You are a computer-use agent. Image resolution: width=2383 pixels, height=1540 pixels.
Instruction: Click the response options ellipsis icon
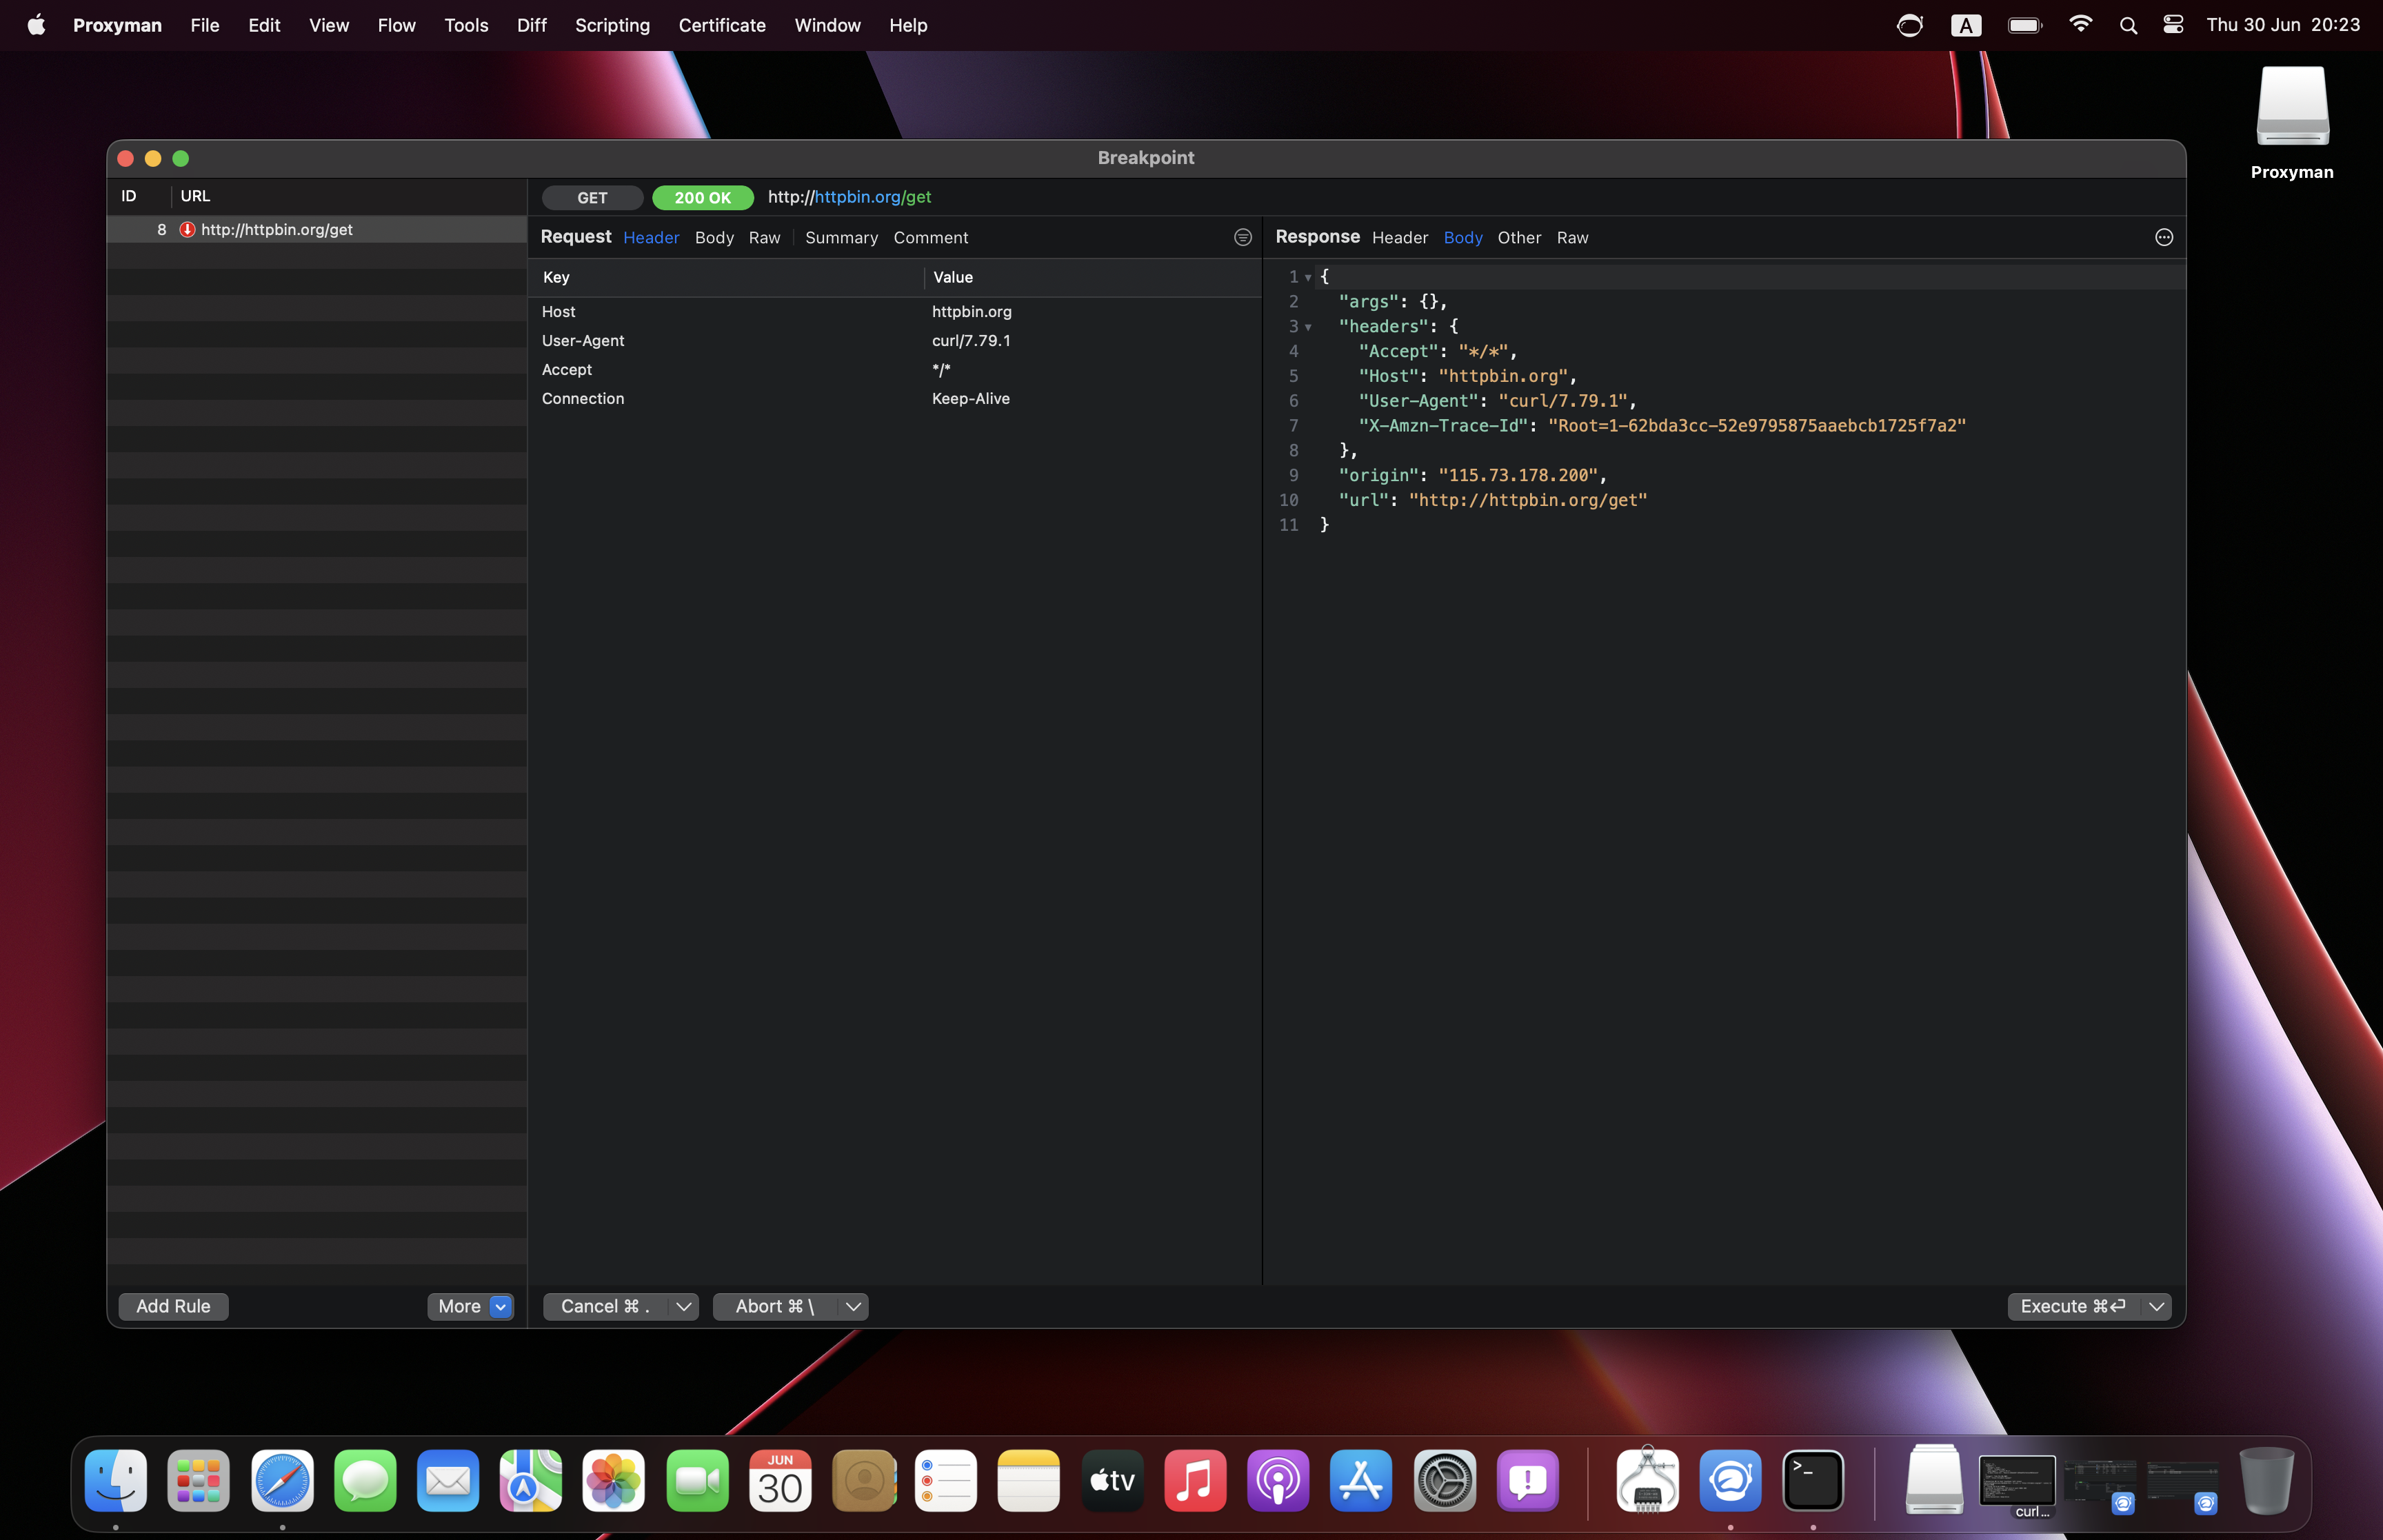pos(2164,237)
